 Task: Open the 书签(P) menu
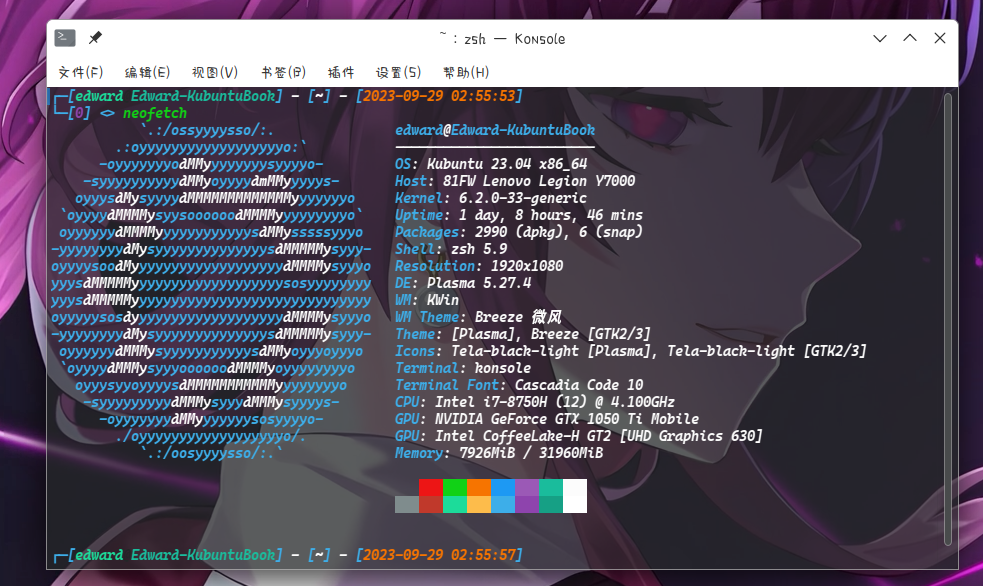coord(282,71)
